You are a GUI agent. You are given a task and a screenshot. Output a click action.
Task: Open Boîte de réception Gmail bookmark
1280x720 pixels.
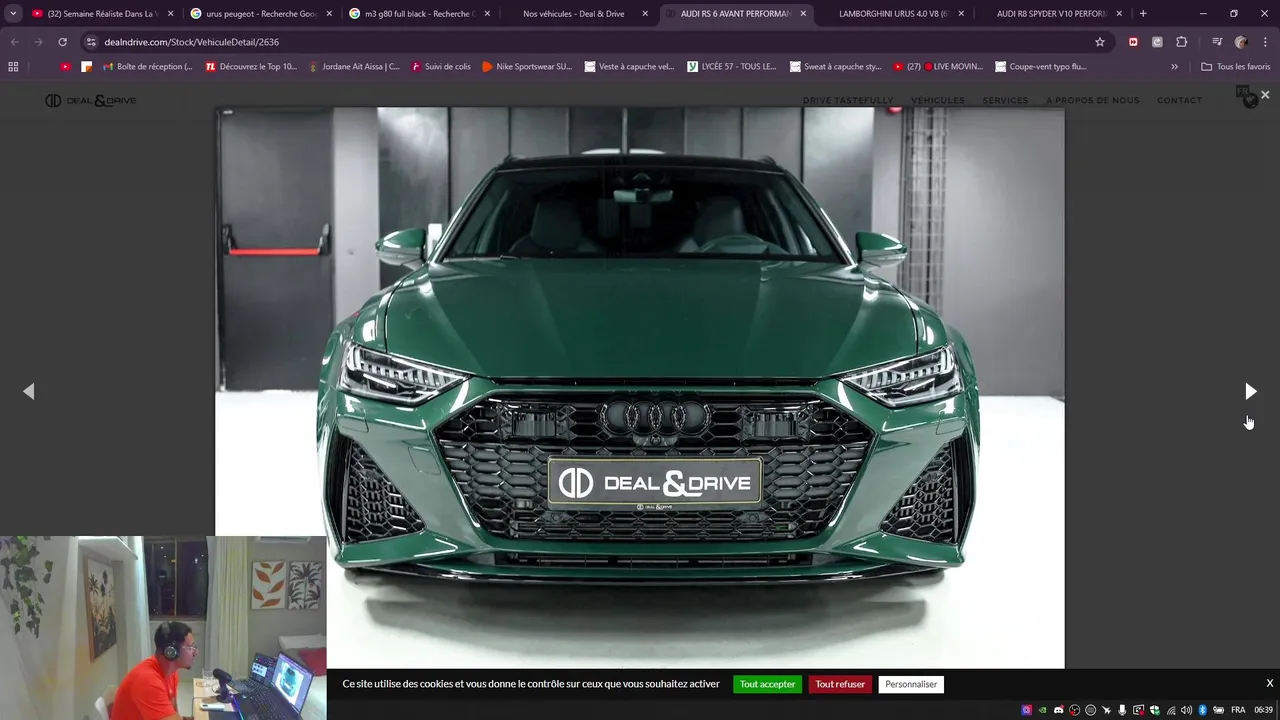147,66
